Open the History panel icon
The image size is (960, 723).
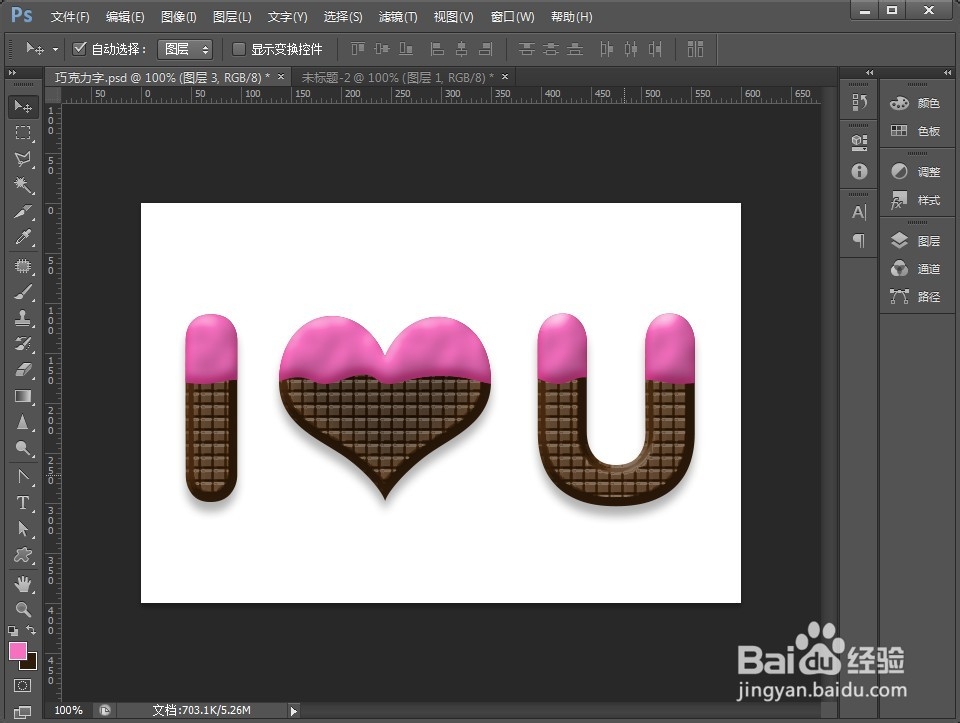pyautogui.click(x=860, y=102)
